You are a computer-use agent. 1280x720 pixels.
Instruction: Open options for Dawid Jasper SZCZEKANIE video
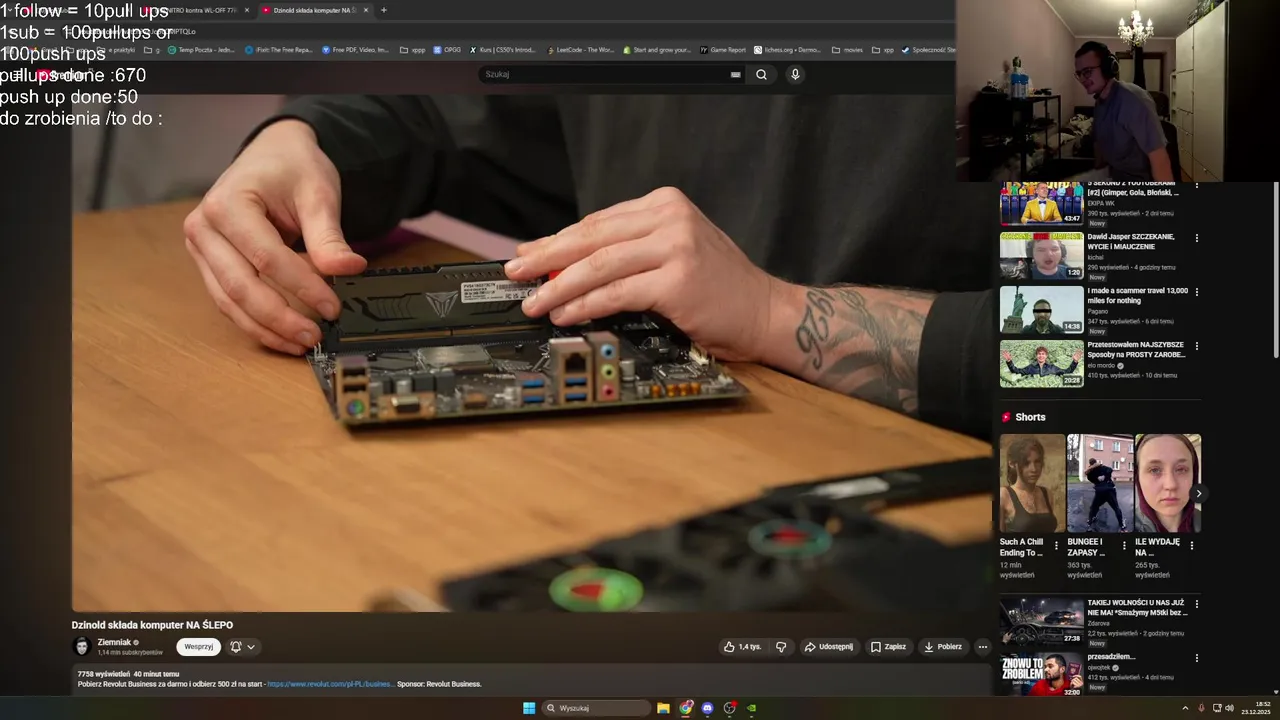(x=1196, y=238)
